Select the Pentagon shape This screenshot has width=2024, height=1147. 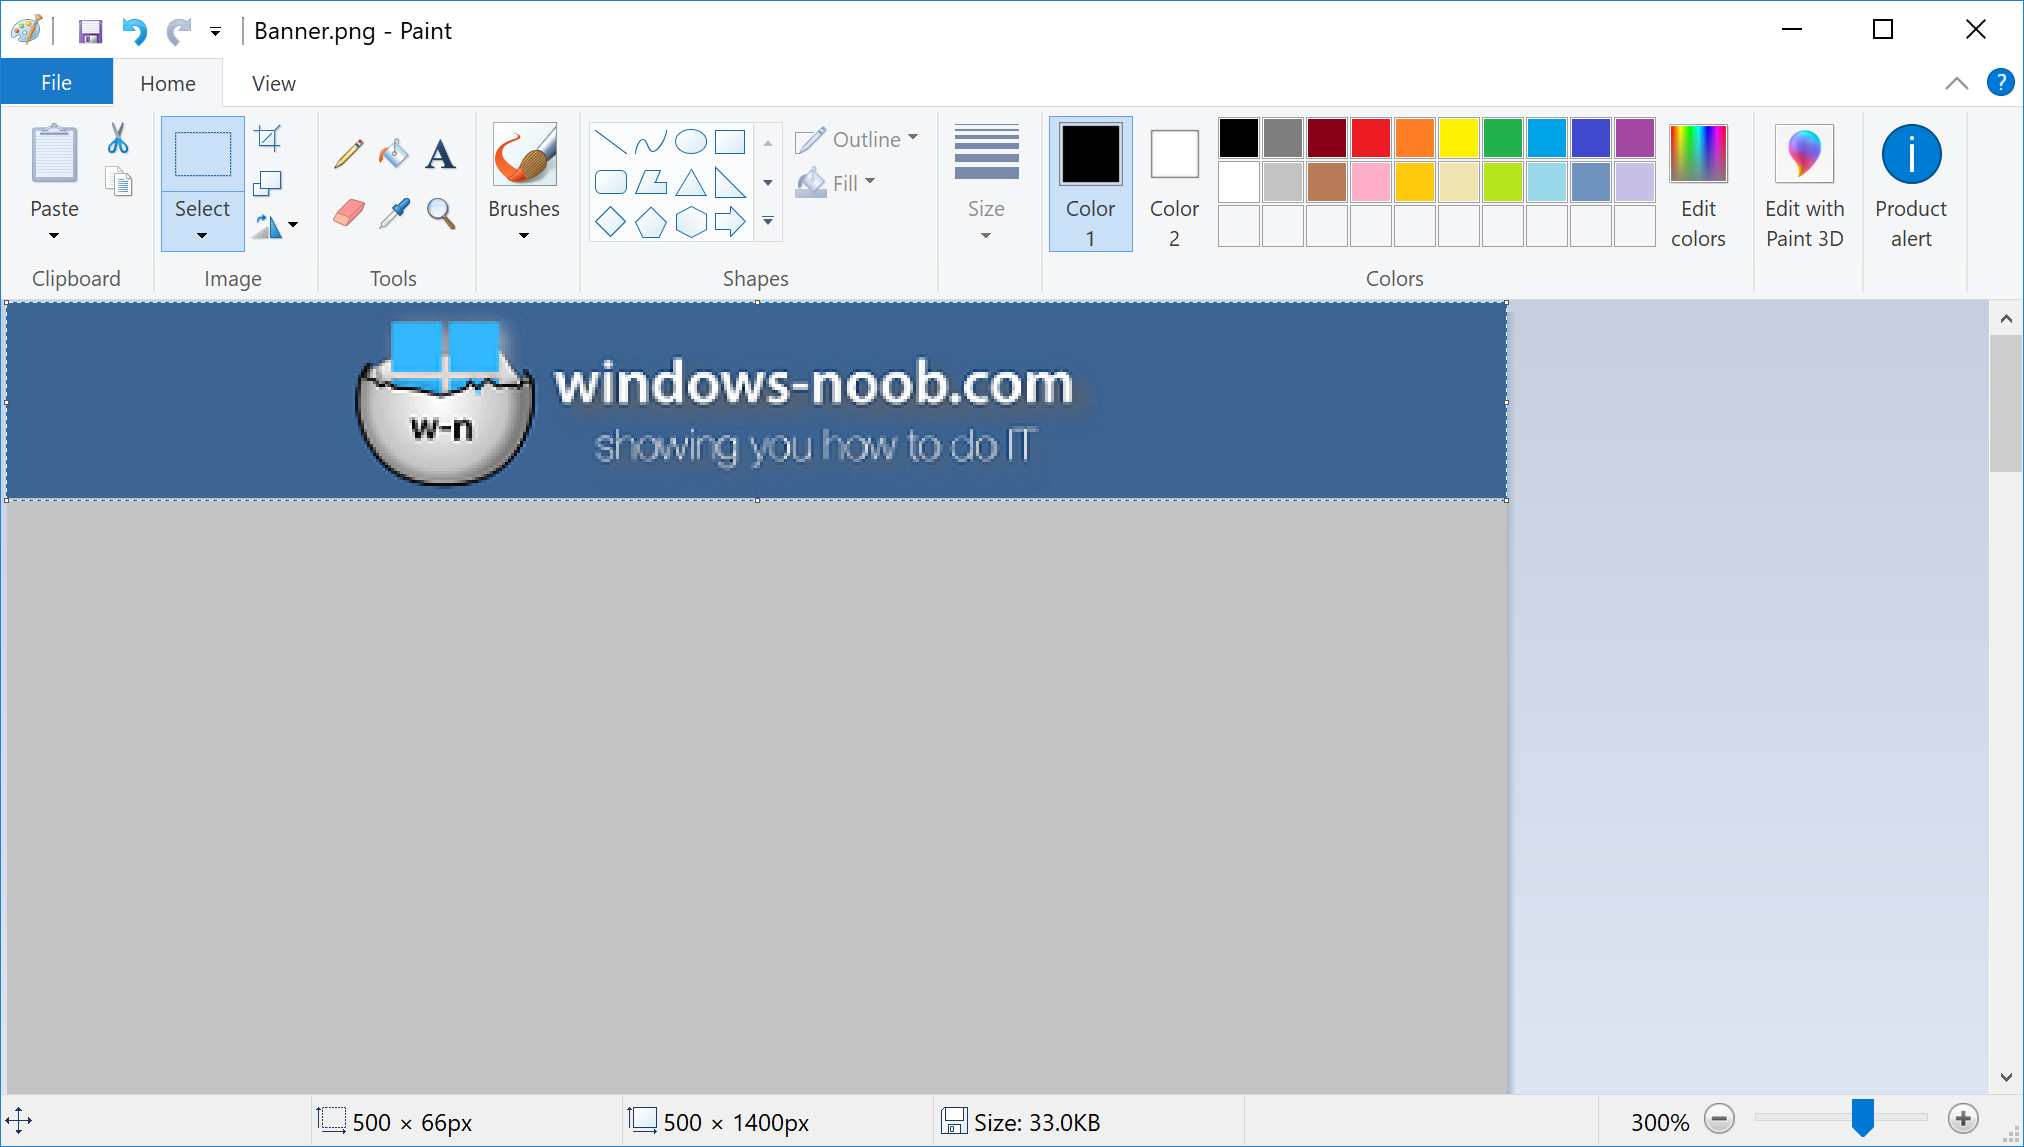[x=651, y=222]
